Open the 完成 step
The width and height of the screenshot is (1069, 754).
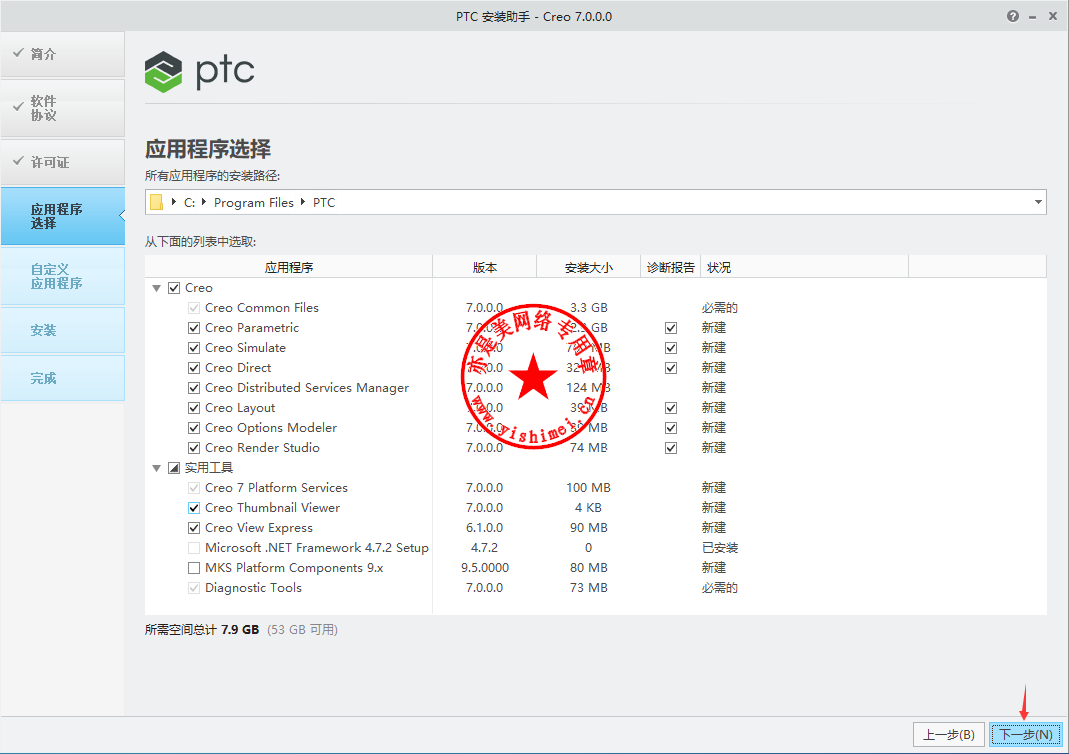(x=63, y=378)
